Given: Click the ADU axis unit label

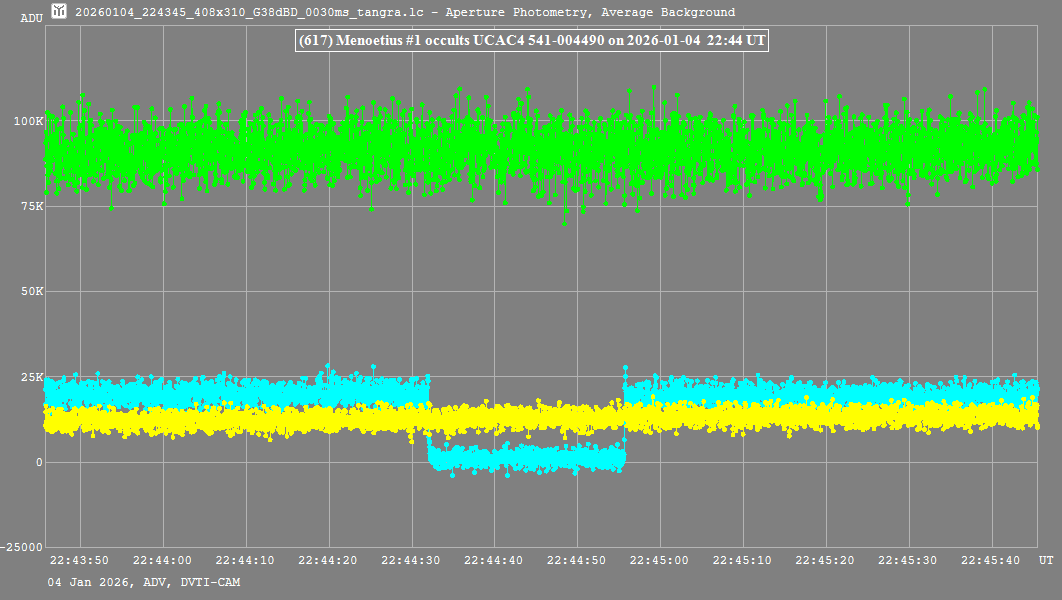Looking at the screenshot, I should pos(31,18).
